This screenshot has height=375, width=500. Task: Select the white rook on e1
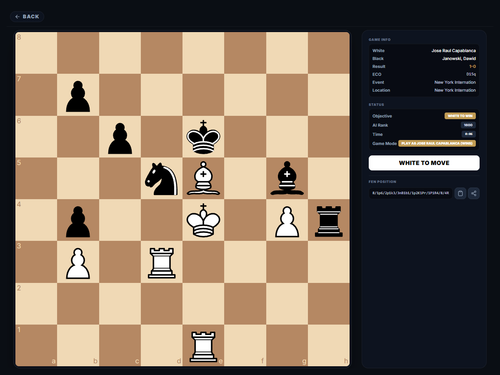pos(203,346)
